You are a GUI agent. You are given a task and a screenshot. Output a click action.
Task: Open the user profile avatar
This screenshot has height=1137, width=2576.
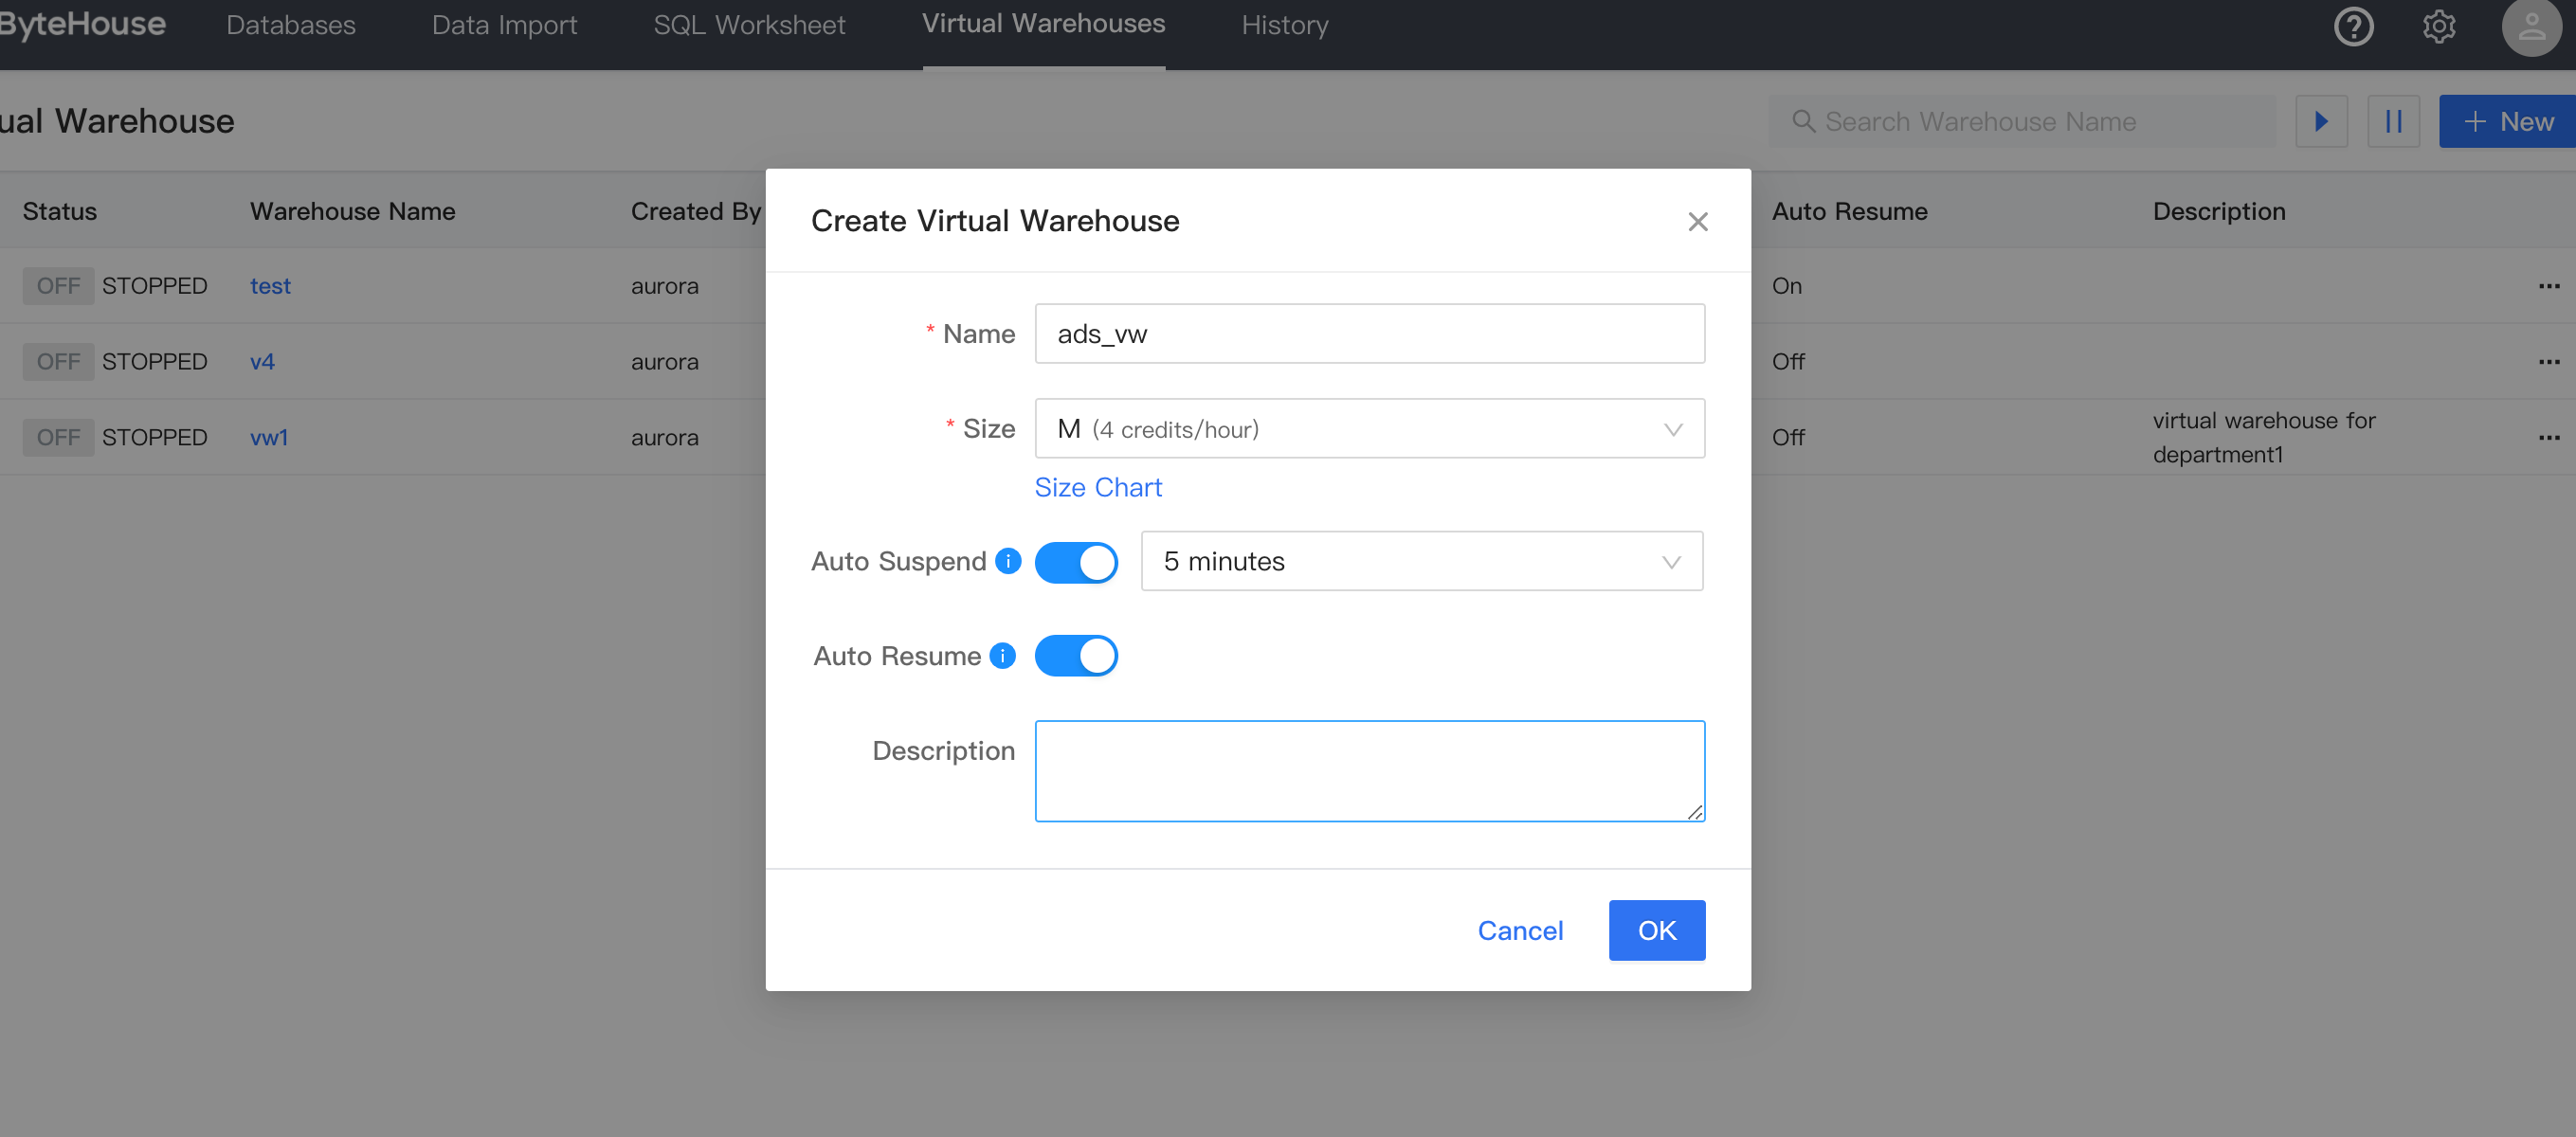click(x=2530, y=26)
